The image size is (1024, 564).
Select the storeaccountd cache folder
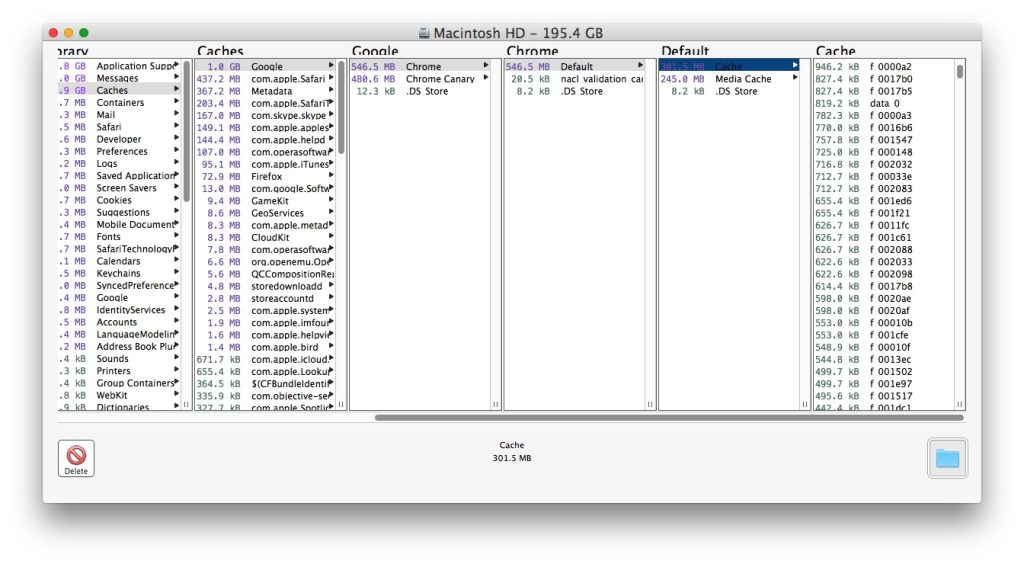[x=266, y=298]
